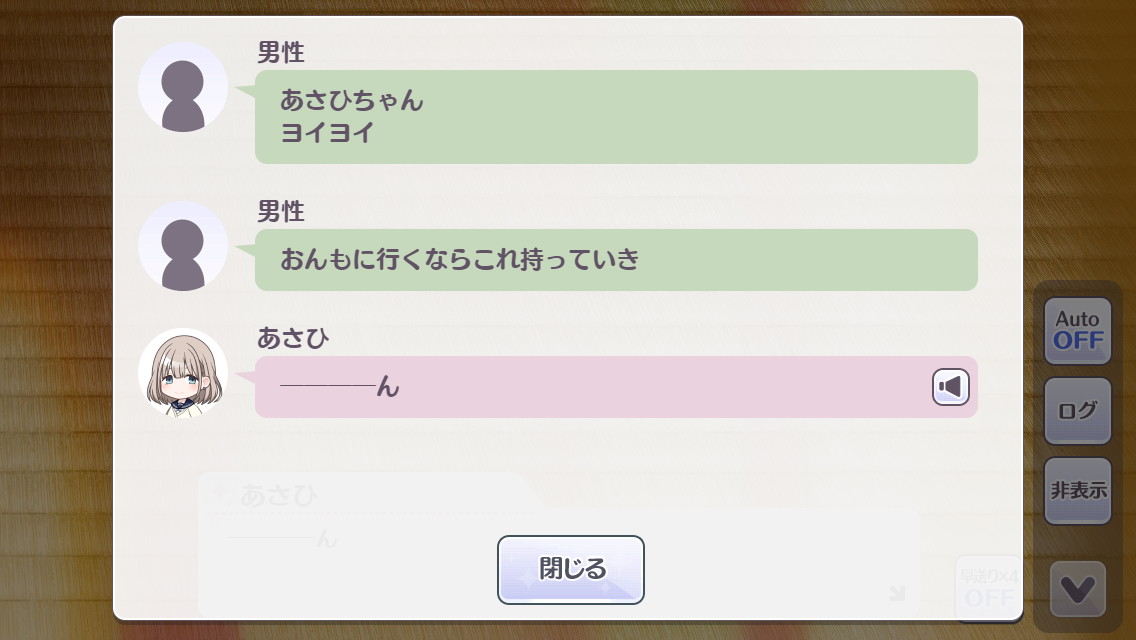Select the おんもに行くならこれ持っていき bubble
1136x640 pixels.
[615, 260]
